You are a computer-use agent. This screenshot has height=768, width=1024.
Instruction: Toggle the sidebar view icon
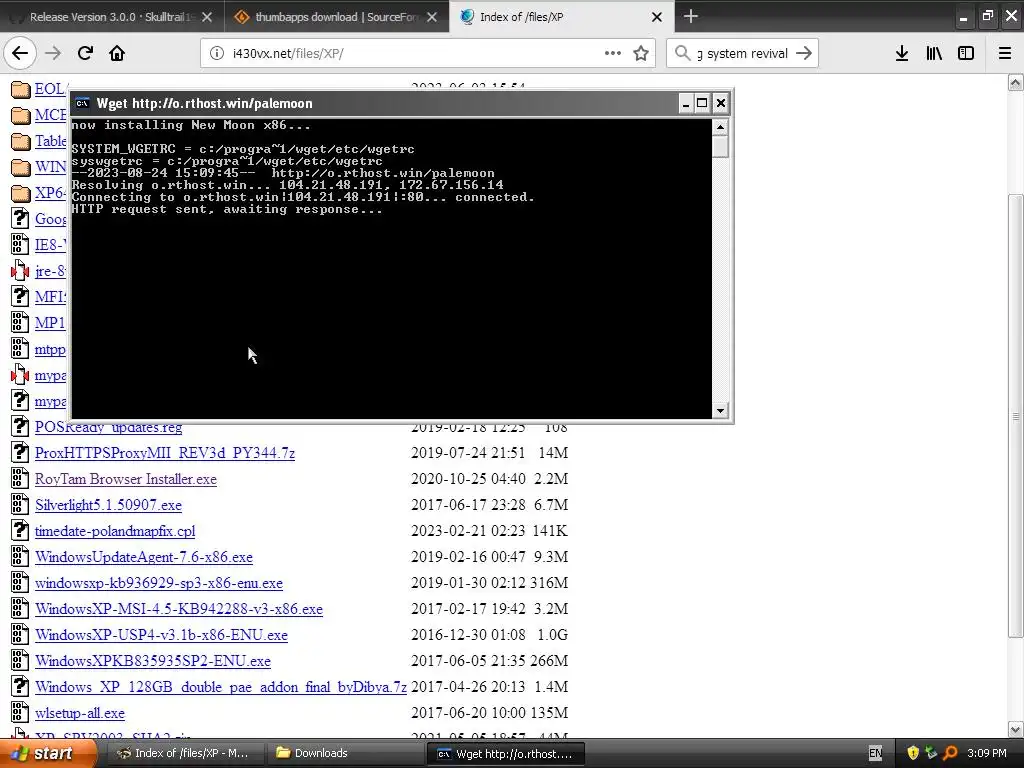click(966, 54)
